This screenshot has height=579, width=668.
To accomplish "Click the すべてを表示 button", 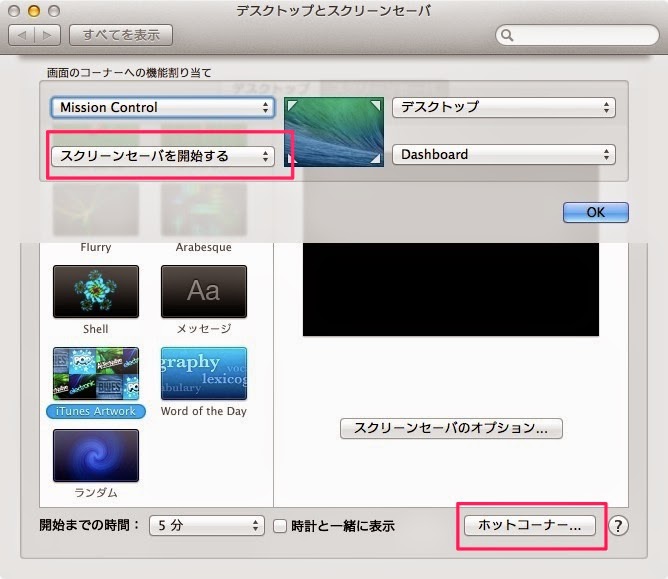I will point(121,35).
